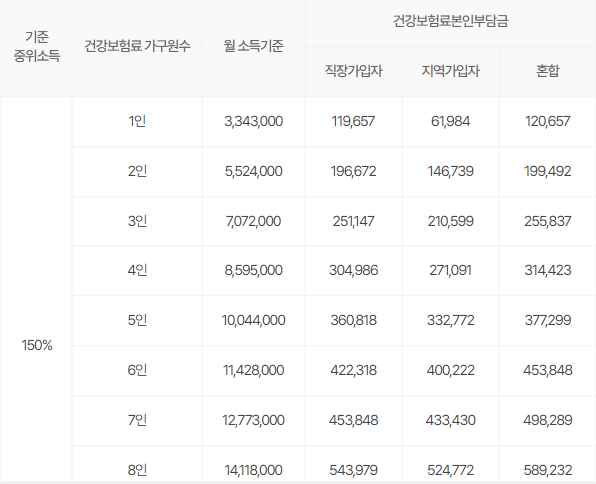This screenshot has width=596, height=484.
Task: Click the 8인 household row label
Action: point(137,470)
